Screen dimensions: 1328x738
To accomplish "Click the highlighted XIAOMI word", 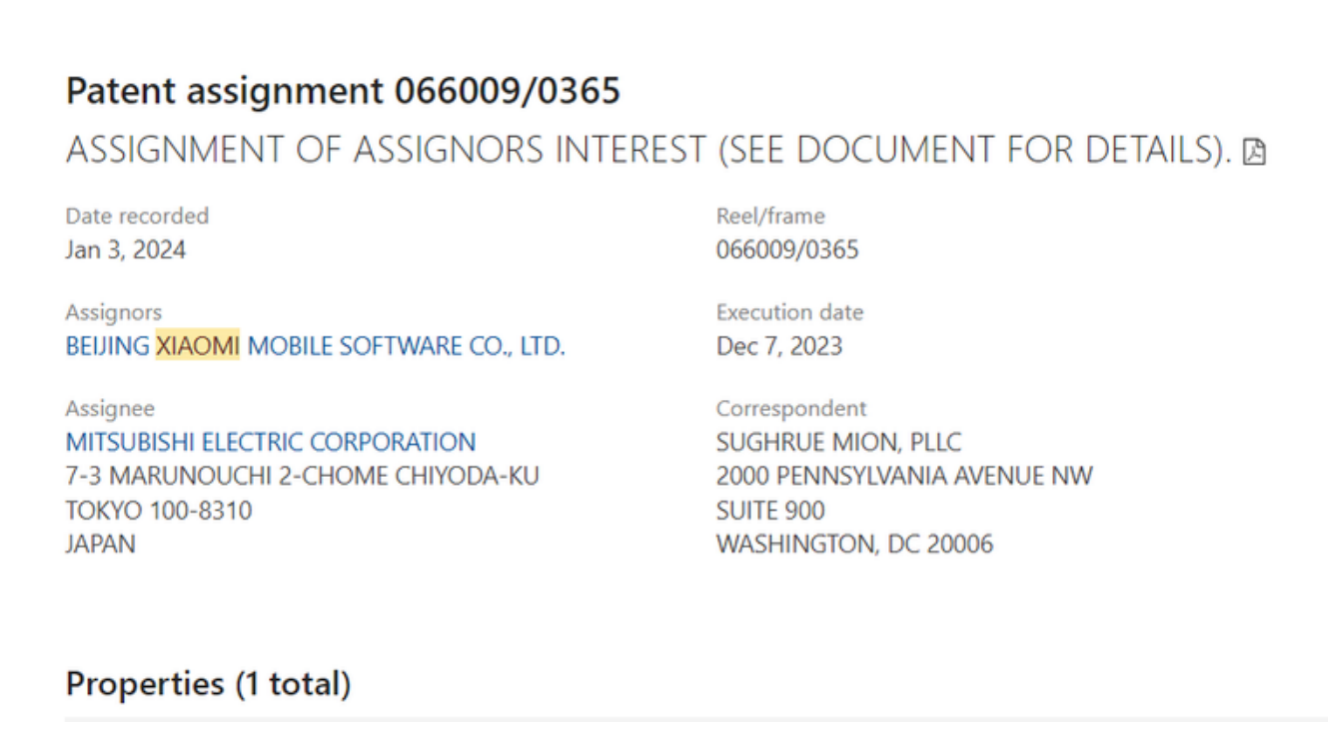I will pyautogui.click(x=197, y=346).
